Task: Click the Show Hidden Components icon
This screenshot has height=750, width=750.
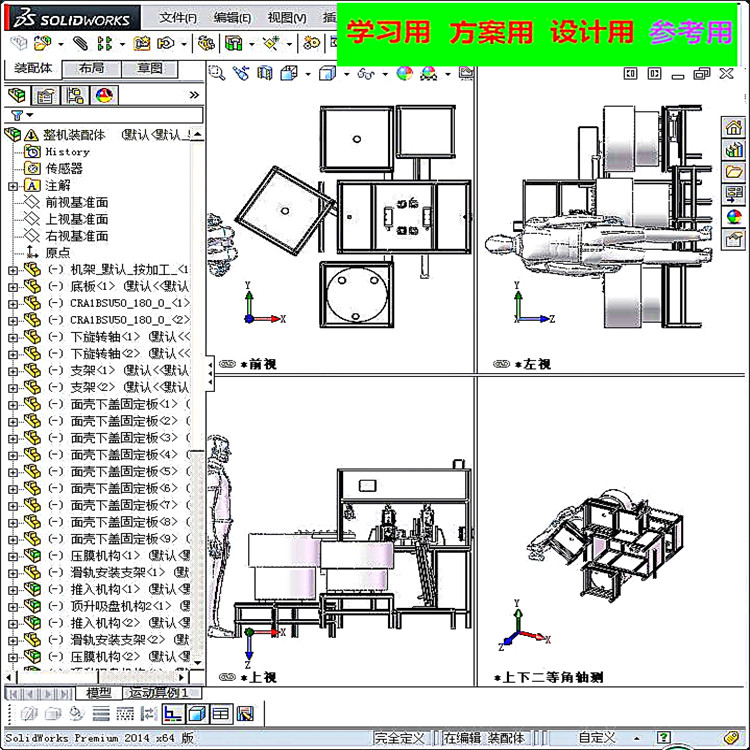Action: (207, 44)
